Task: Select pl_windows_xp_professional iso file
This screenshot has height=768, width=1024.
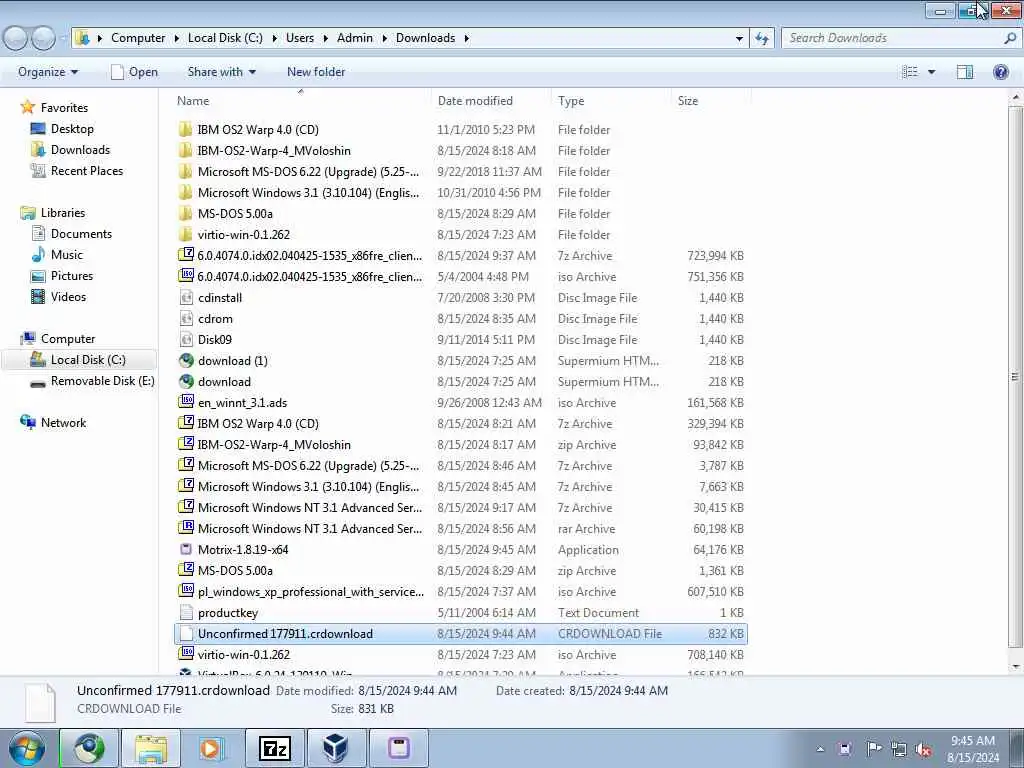Action: click(x=460, y=592)
